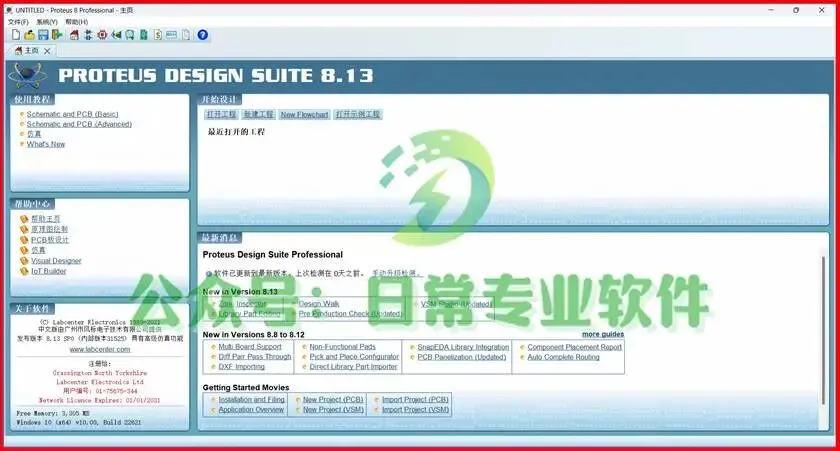Open PCB Layout via red chip icon
This screenshot has width=840, height=451.
coord(102,35)
